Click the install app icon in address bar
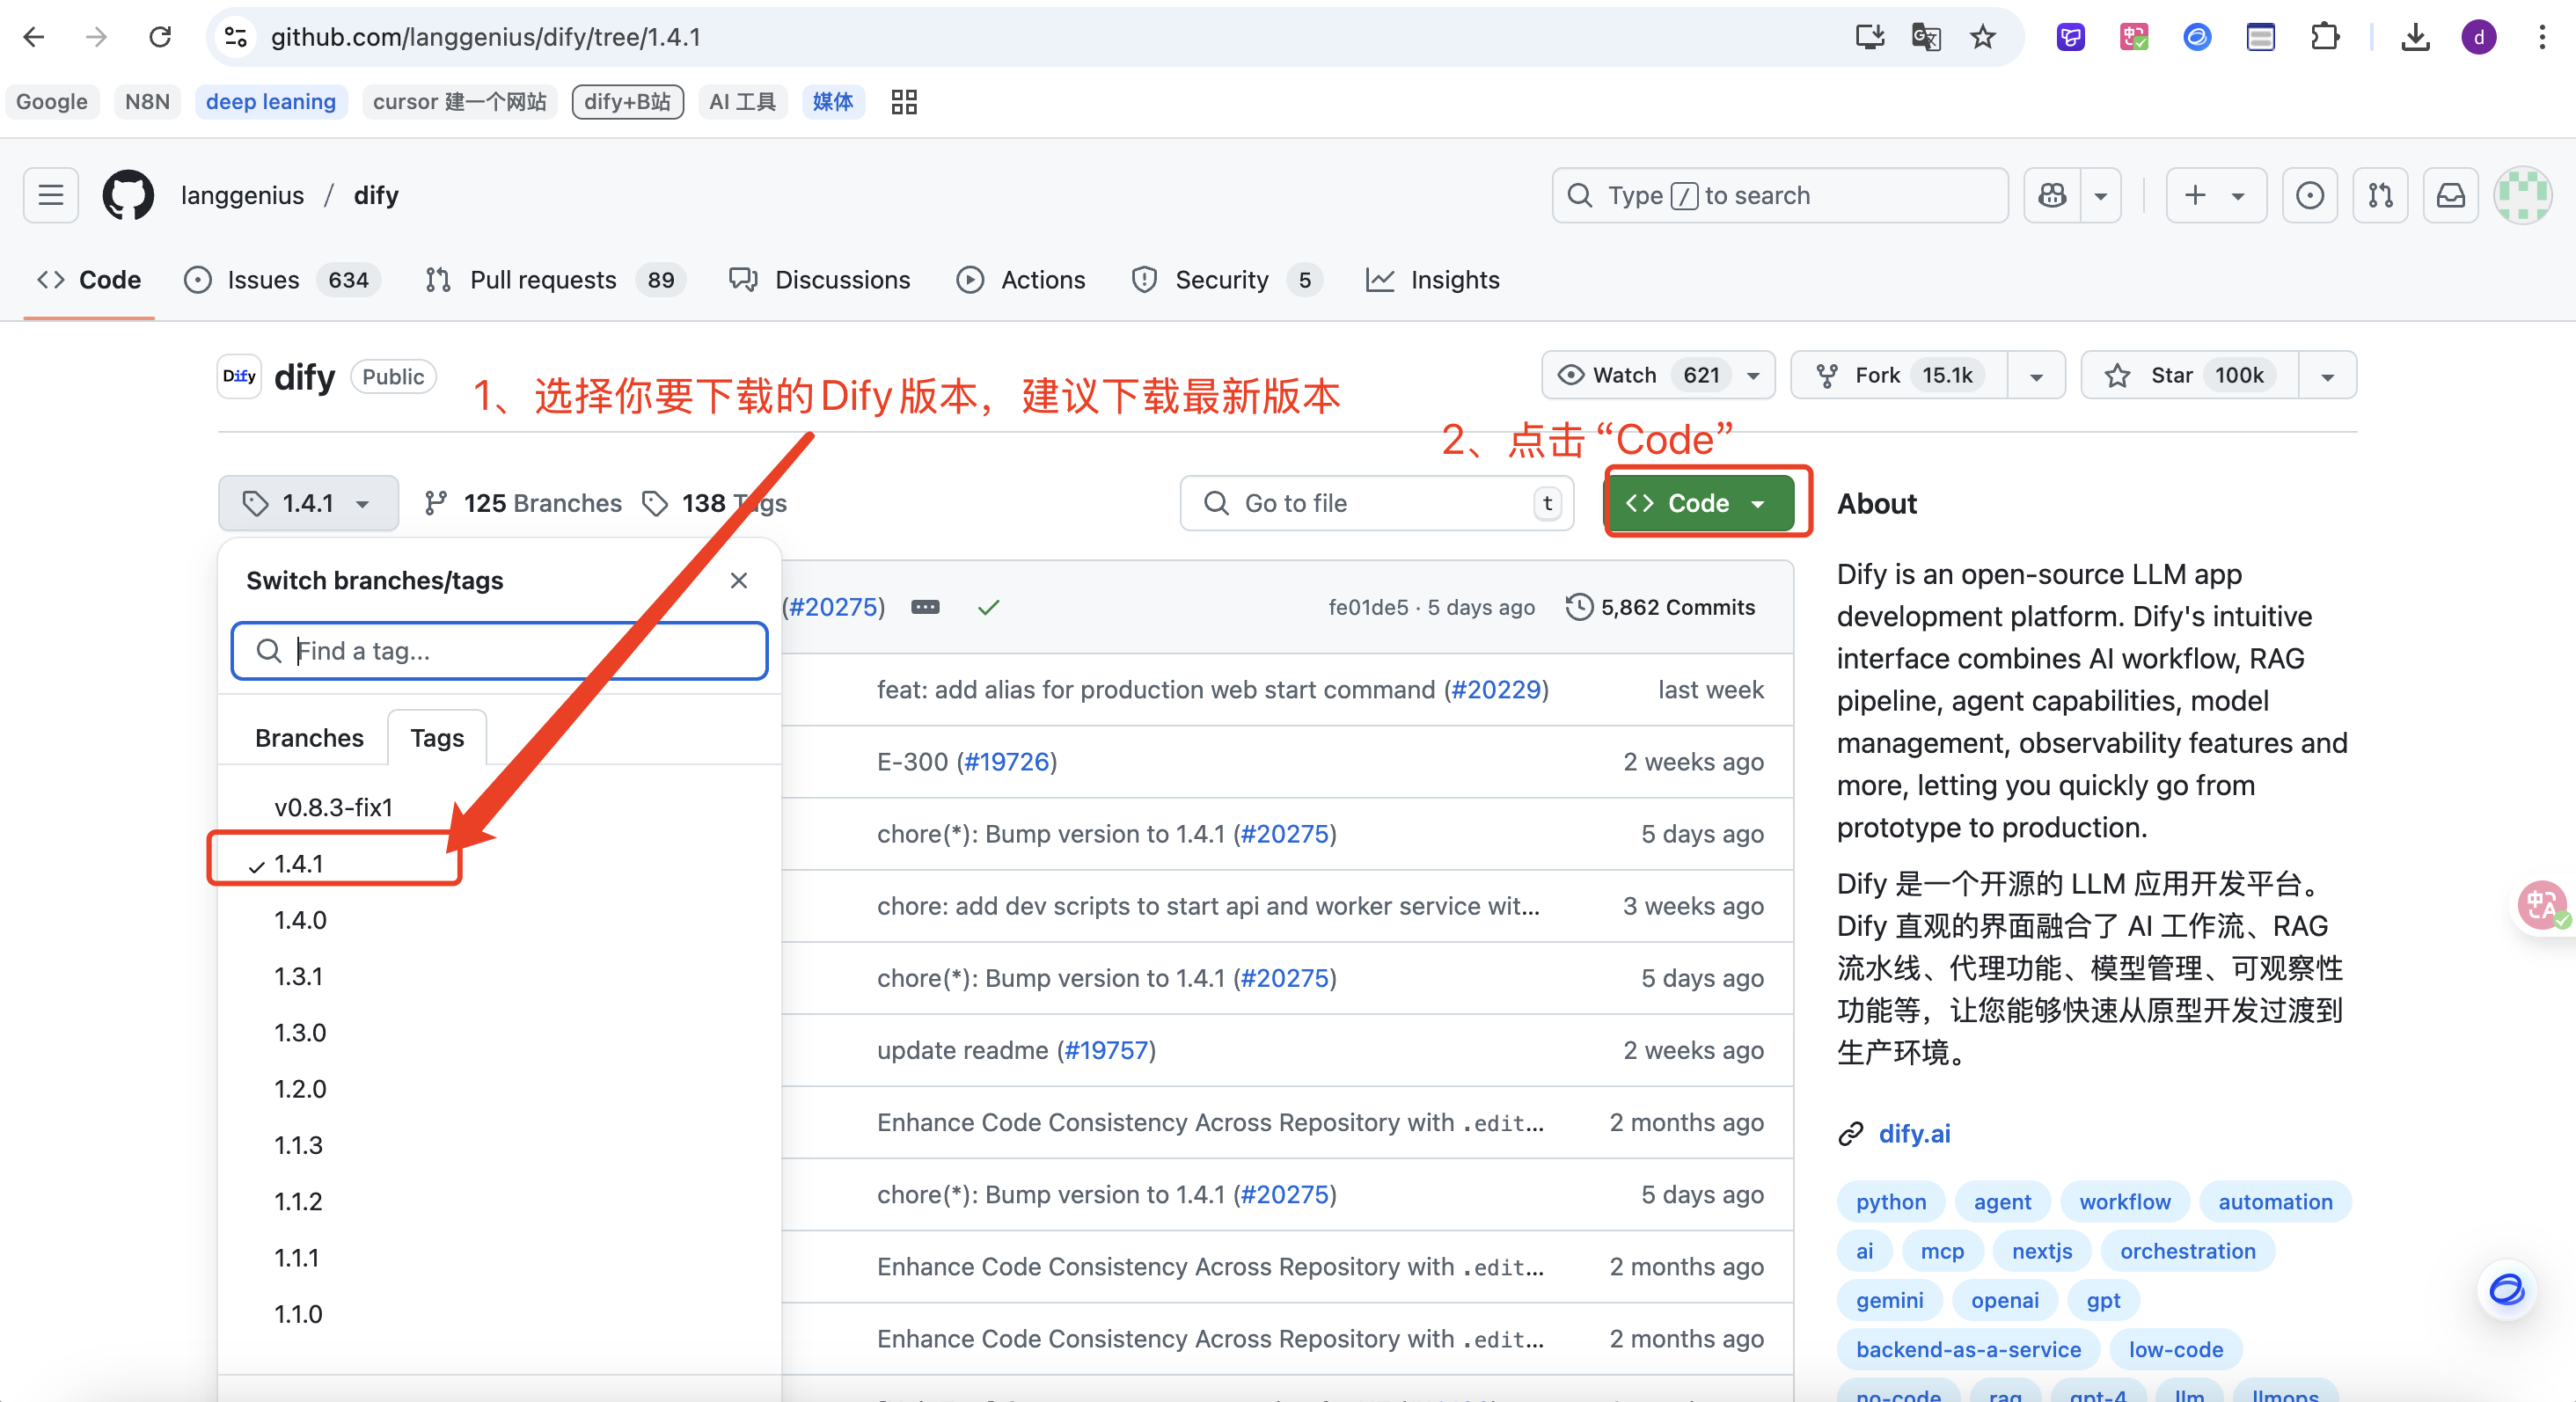The width and height of the screenshot is (2576, 1402). [x=1870, y=37]
